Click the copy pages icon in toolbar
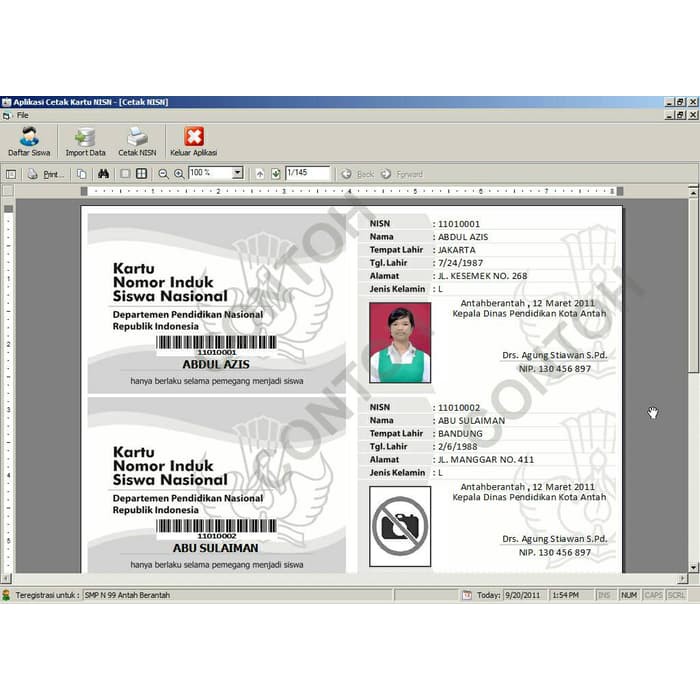Viewport: 700px width, 700px height. click(81, 174)
